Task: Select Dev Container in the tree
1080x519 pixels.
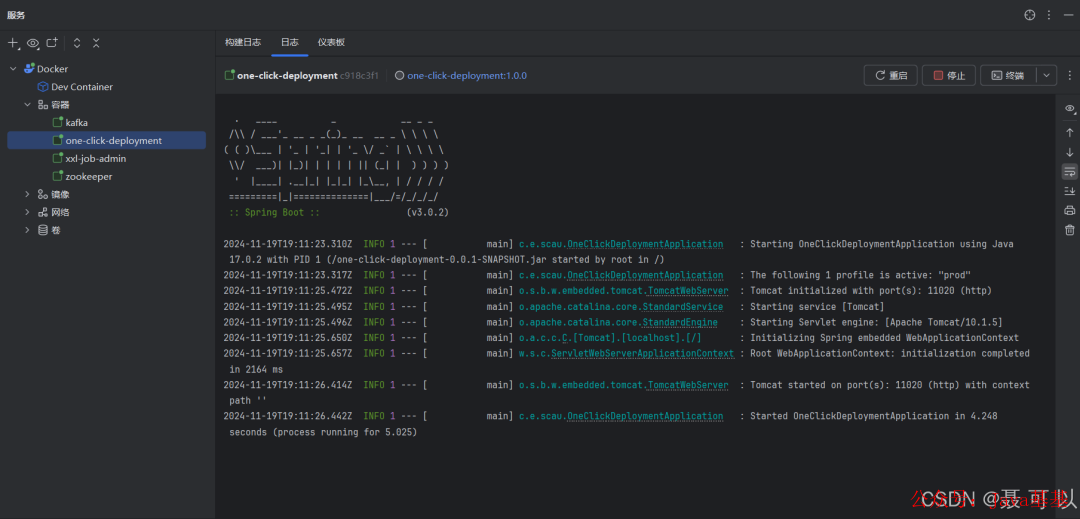Action: point(82,87)
